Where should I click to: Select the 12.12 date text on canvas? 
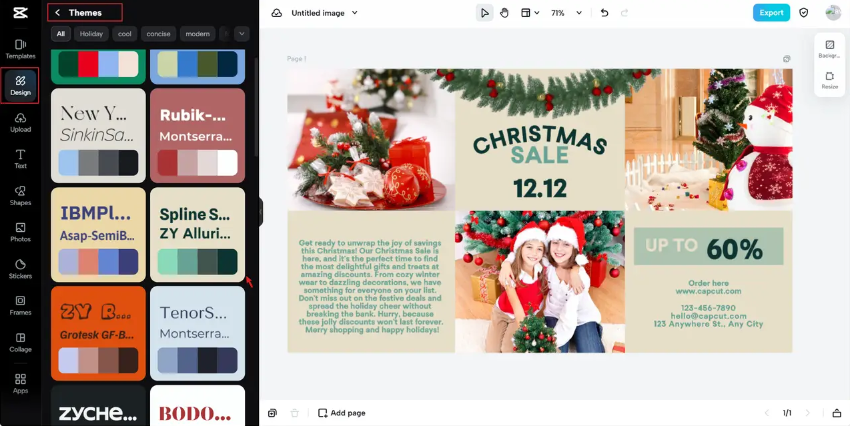[540, 188]
